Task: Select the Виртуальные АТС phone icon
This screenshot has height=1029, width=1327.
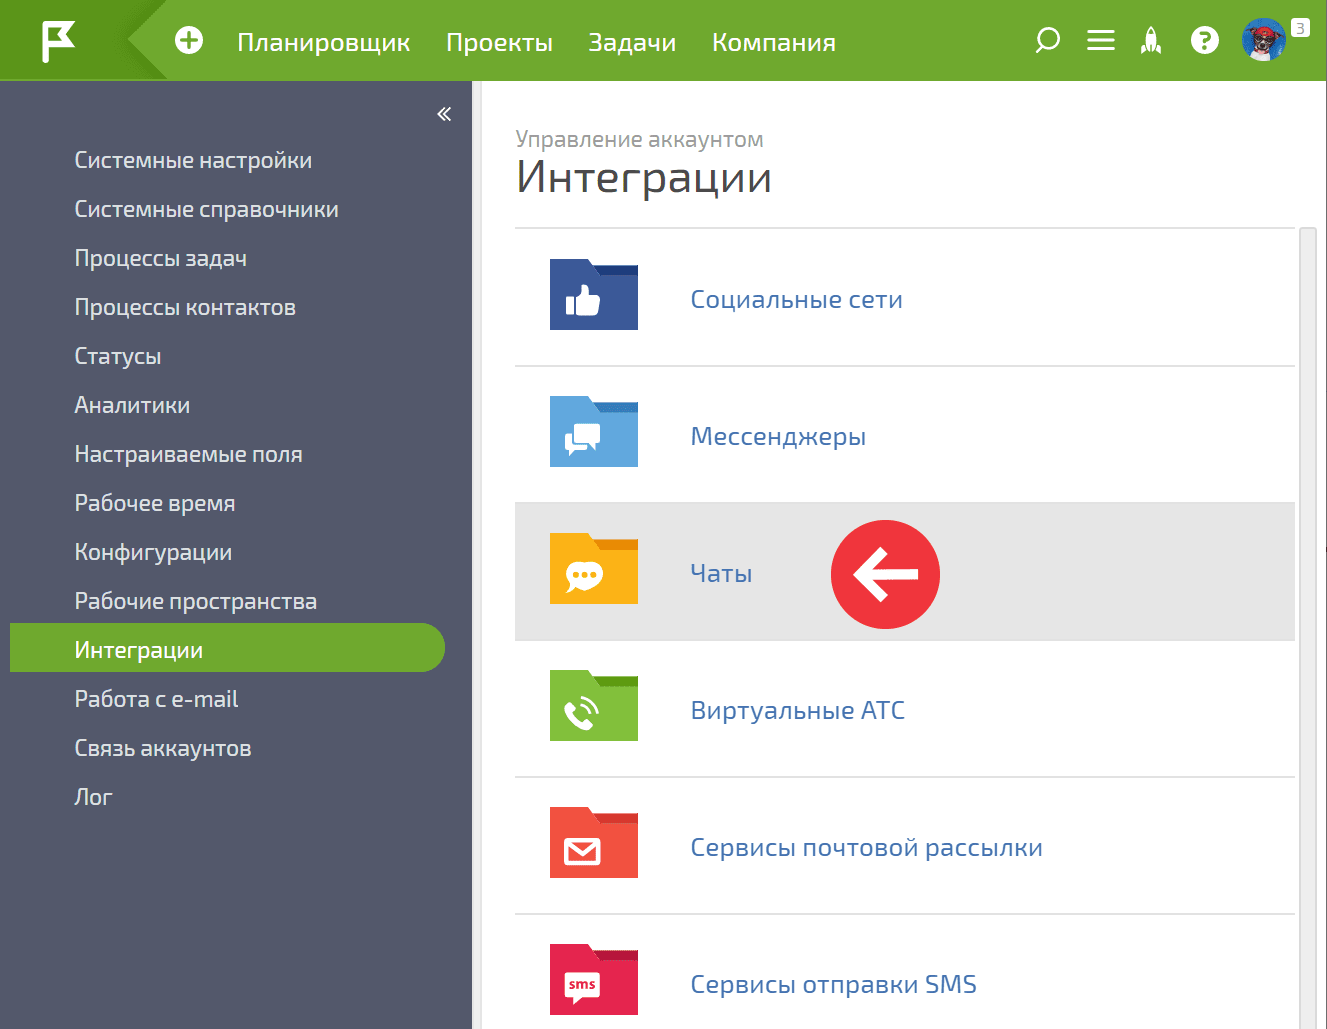Action: point(593,707)
